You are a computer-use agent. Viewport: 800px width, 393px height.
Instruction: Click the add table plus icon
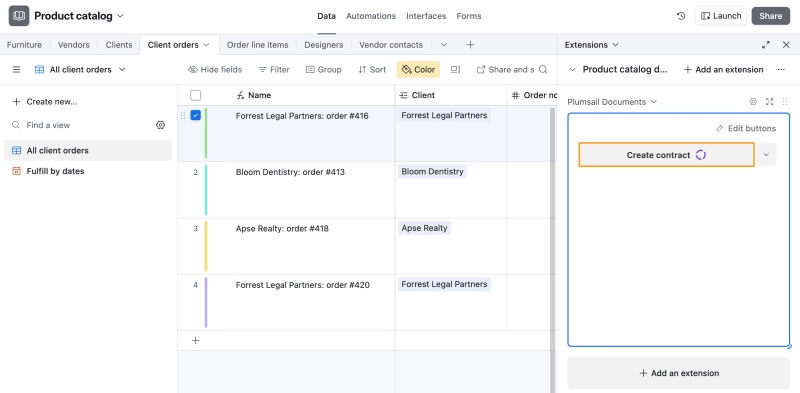pos(470,45)
